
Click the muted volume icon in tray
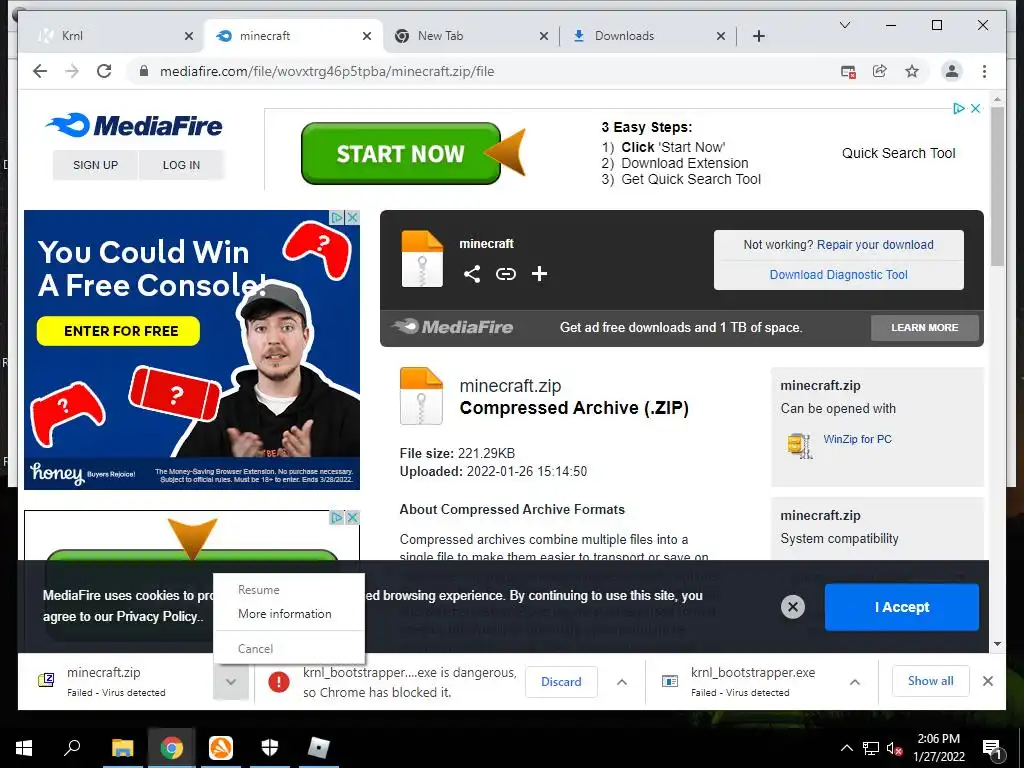[x=895, y=748]
